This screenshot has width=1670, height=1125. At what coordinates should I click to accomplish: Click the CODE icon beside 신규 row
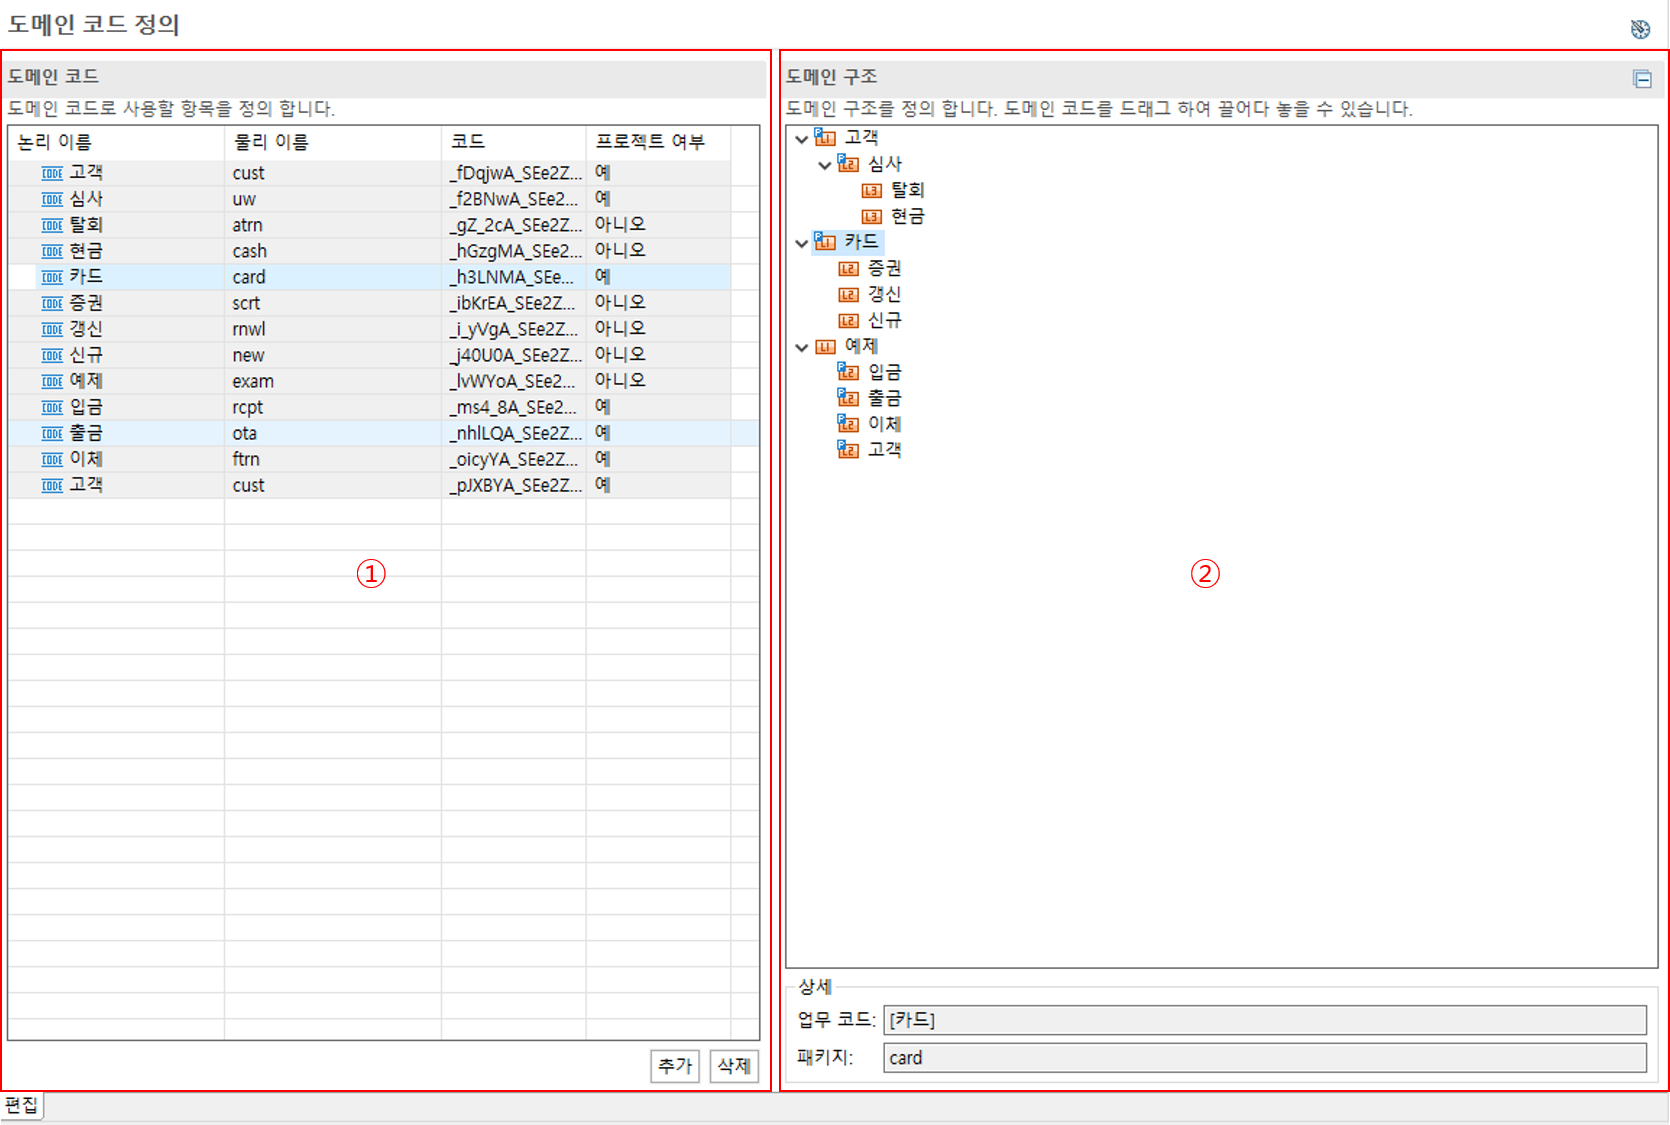coord(52,355)
